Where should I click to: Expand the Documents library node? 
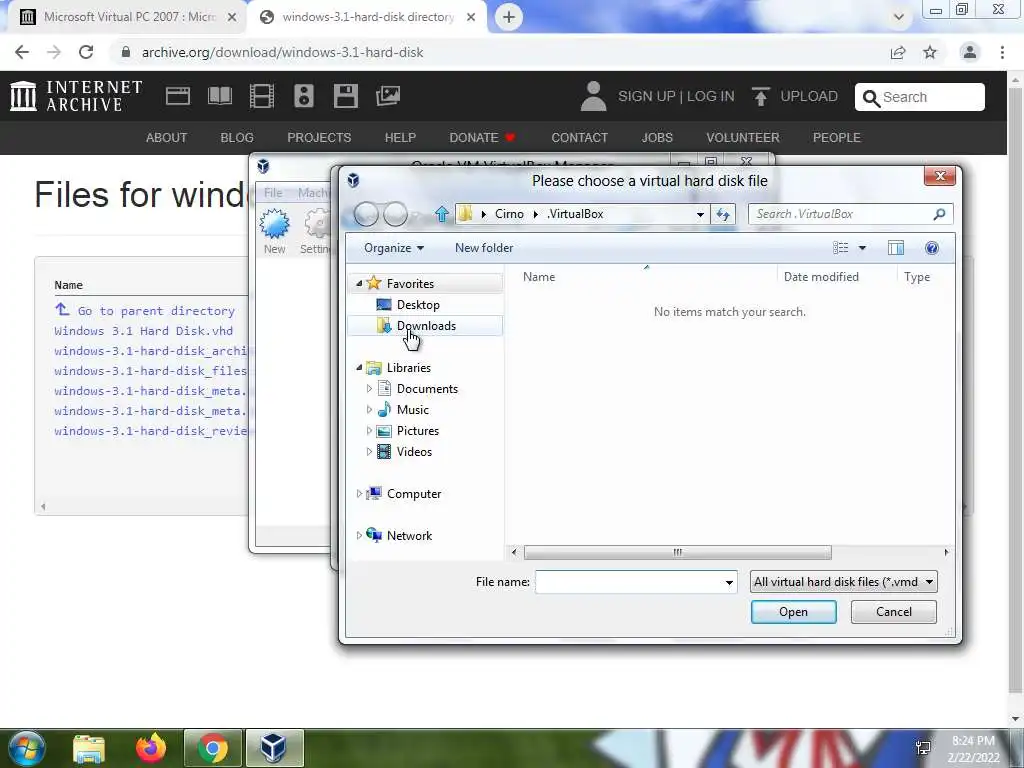pyautogui.click(x=369, y=389)
